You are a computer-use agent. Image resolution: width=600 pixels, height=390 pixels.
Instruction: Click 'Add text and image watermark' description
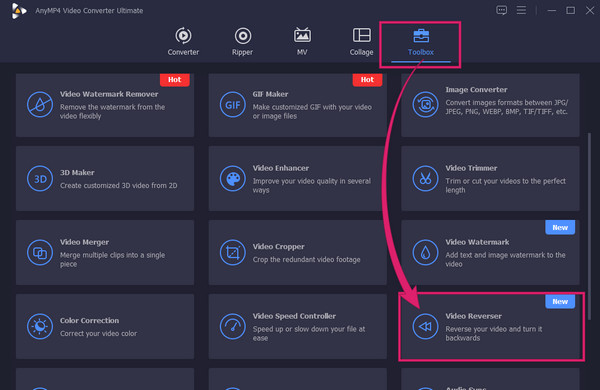[505, 259]
